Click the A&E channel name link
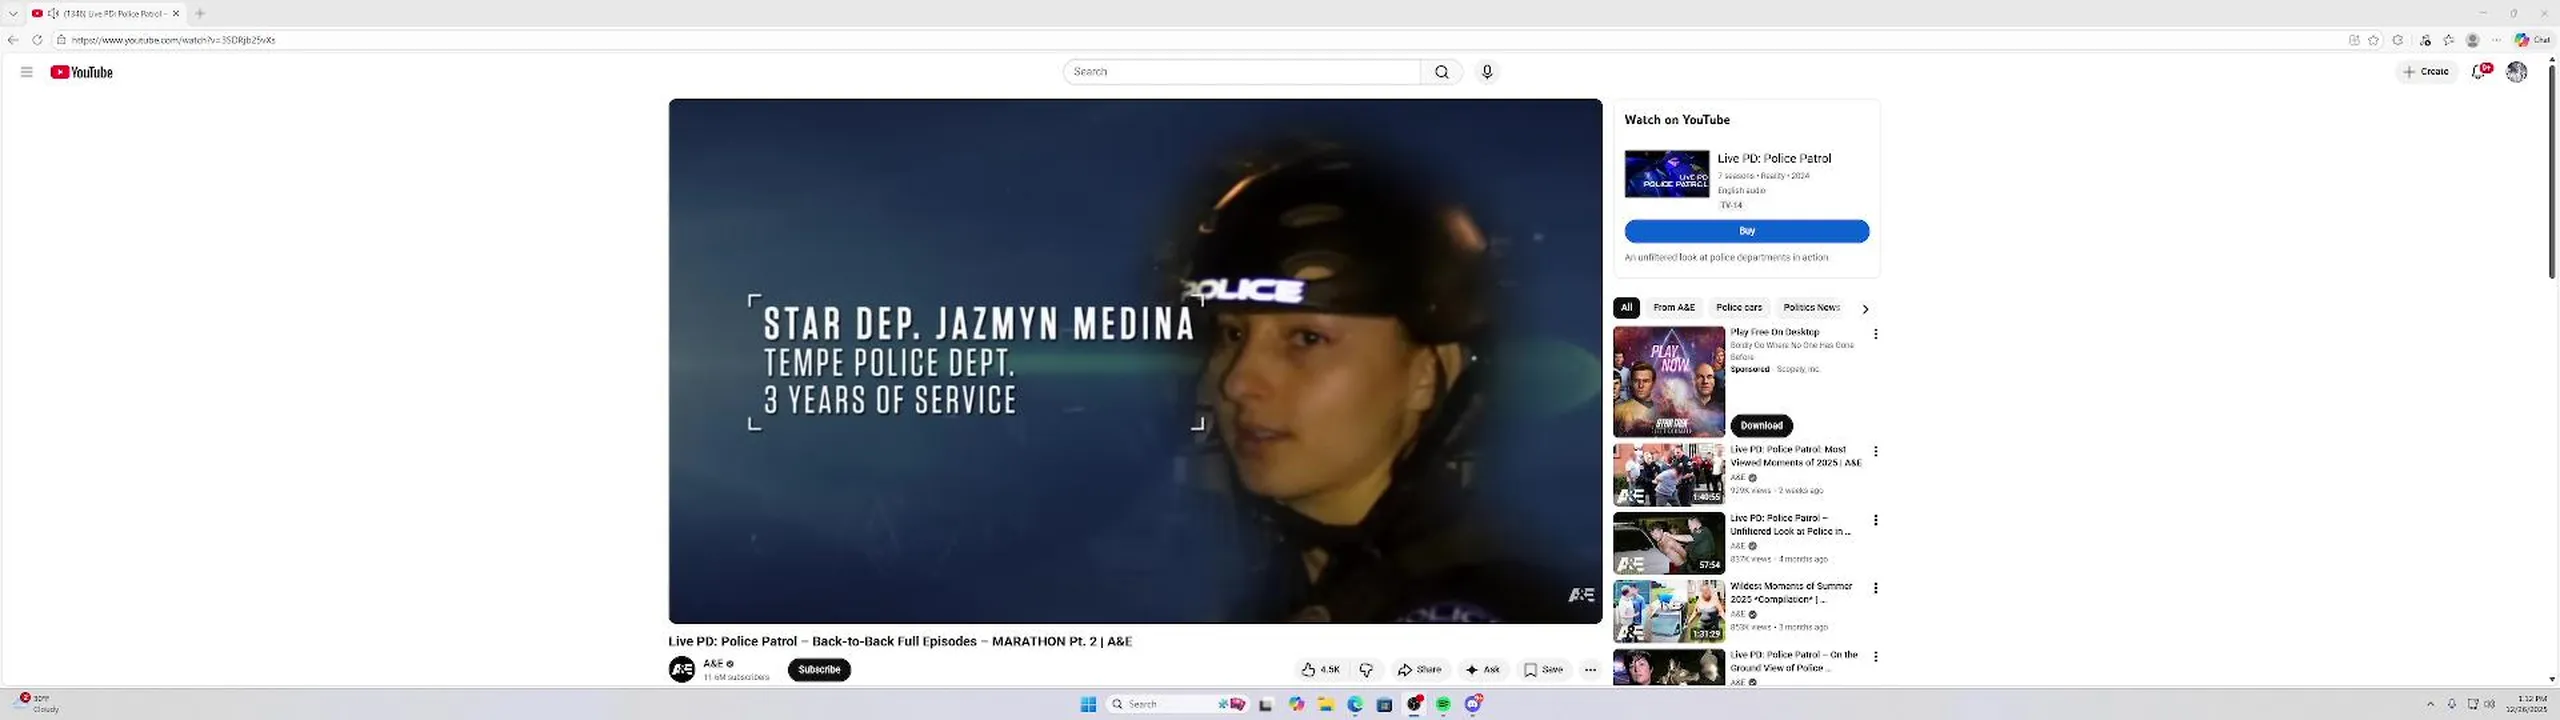The height and width of the screenshot is (720, 2560). pyautogui.click(x=713, y=663)
